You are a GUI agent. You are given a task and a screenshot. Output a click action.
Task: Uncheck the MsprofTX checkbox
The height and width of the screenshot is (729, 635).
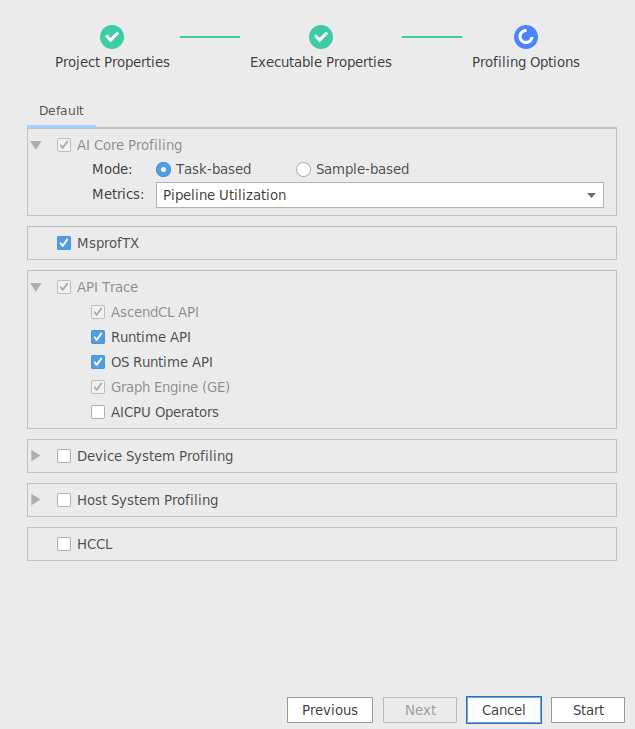point(64,243)
